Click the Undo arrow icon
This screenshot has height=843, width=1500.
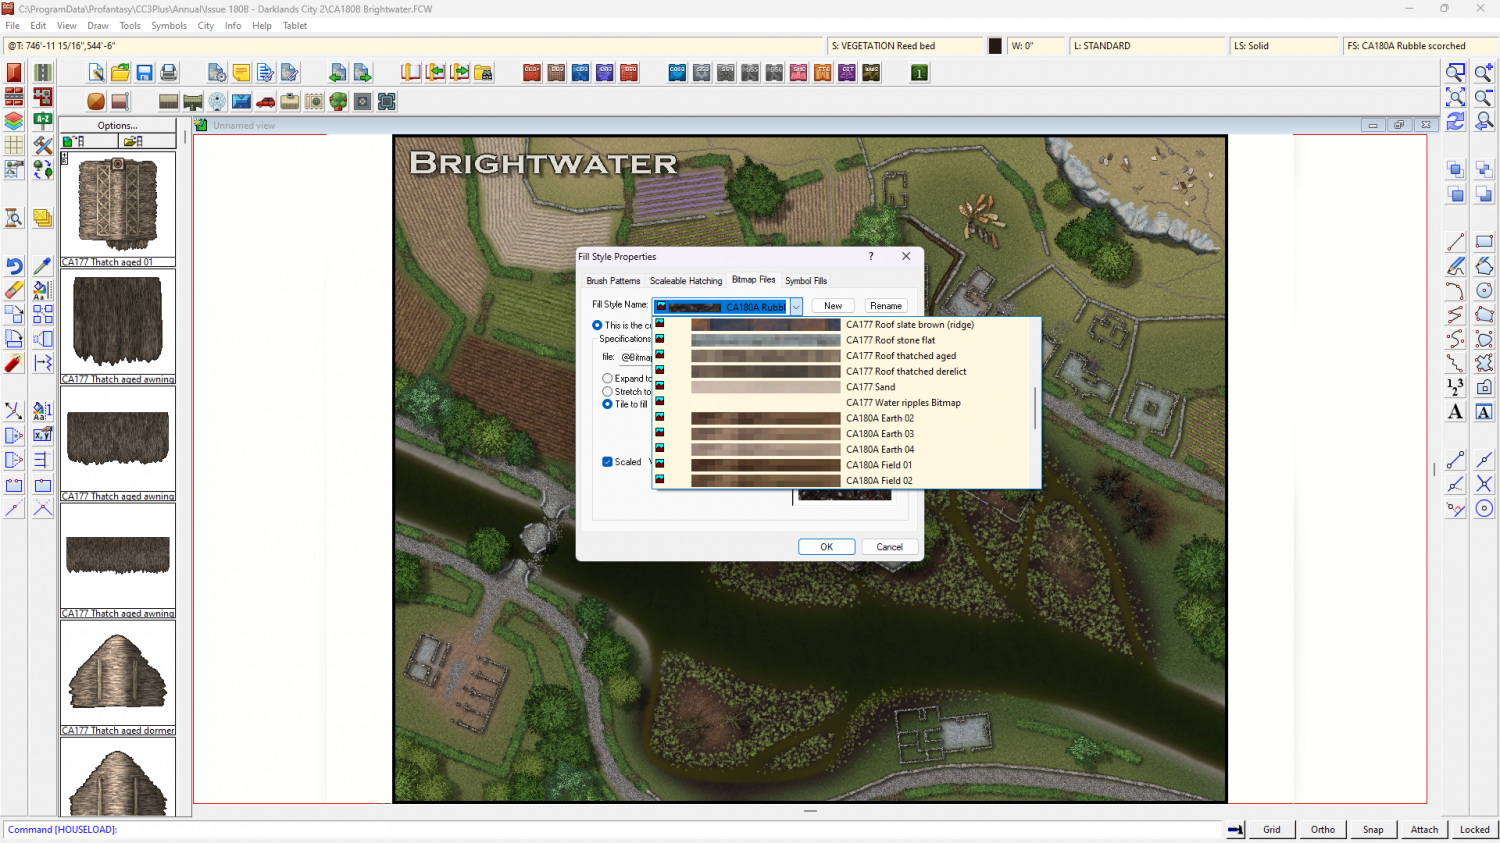click(x=14, y=266)
